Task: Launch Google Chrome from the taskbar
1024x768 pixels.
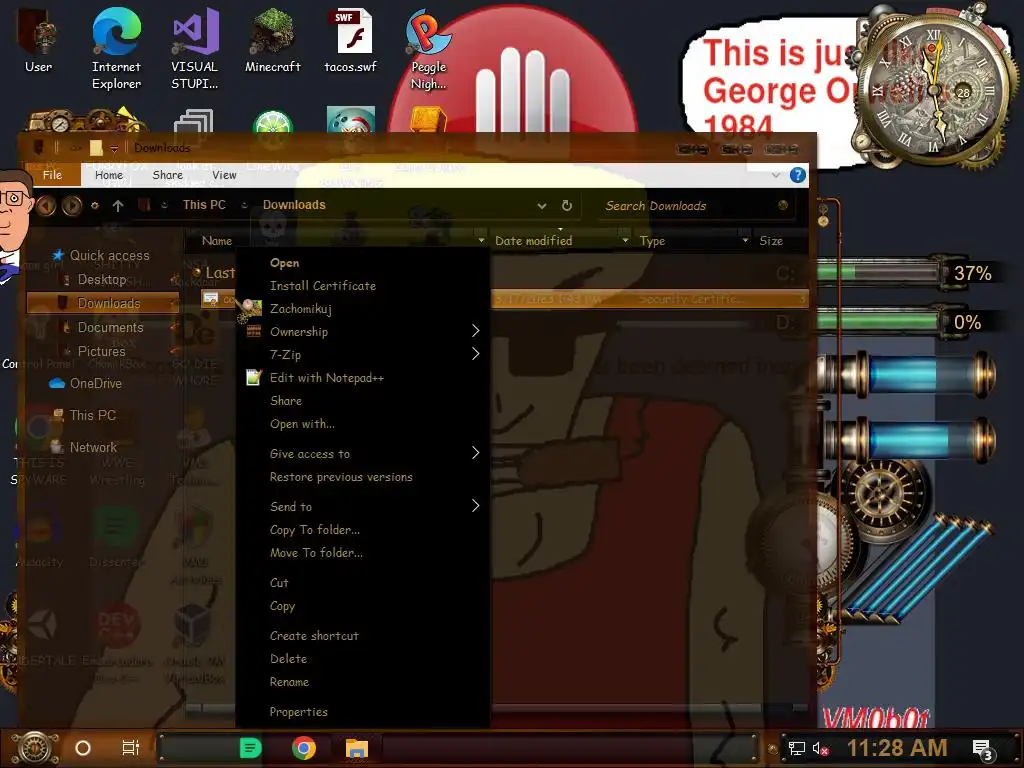Action: click(x=304, y=748)
